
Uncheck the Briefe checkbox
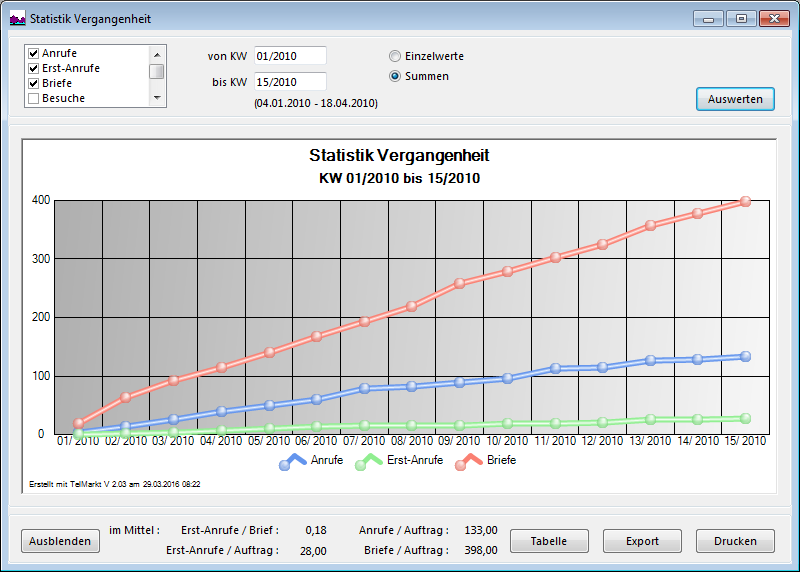[34, 83]
